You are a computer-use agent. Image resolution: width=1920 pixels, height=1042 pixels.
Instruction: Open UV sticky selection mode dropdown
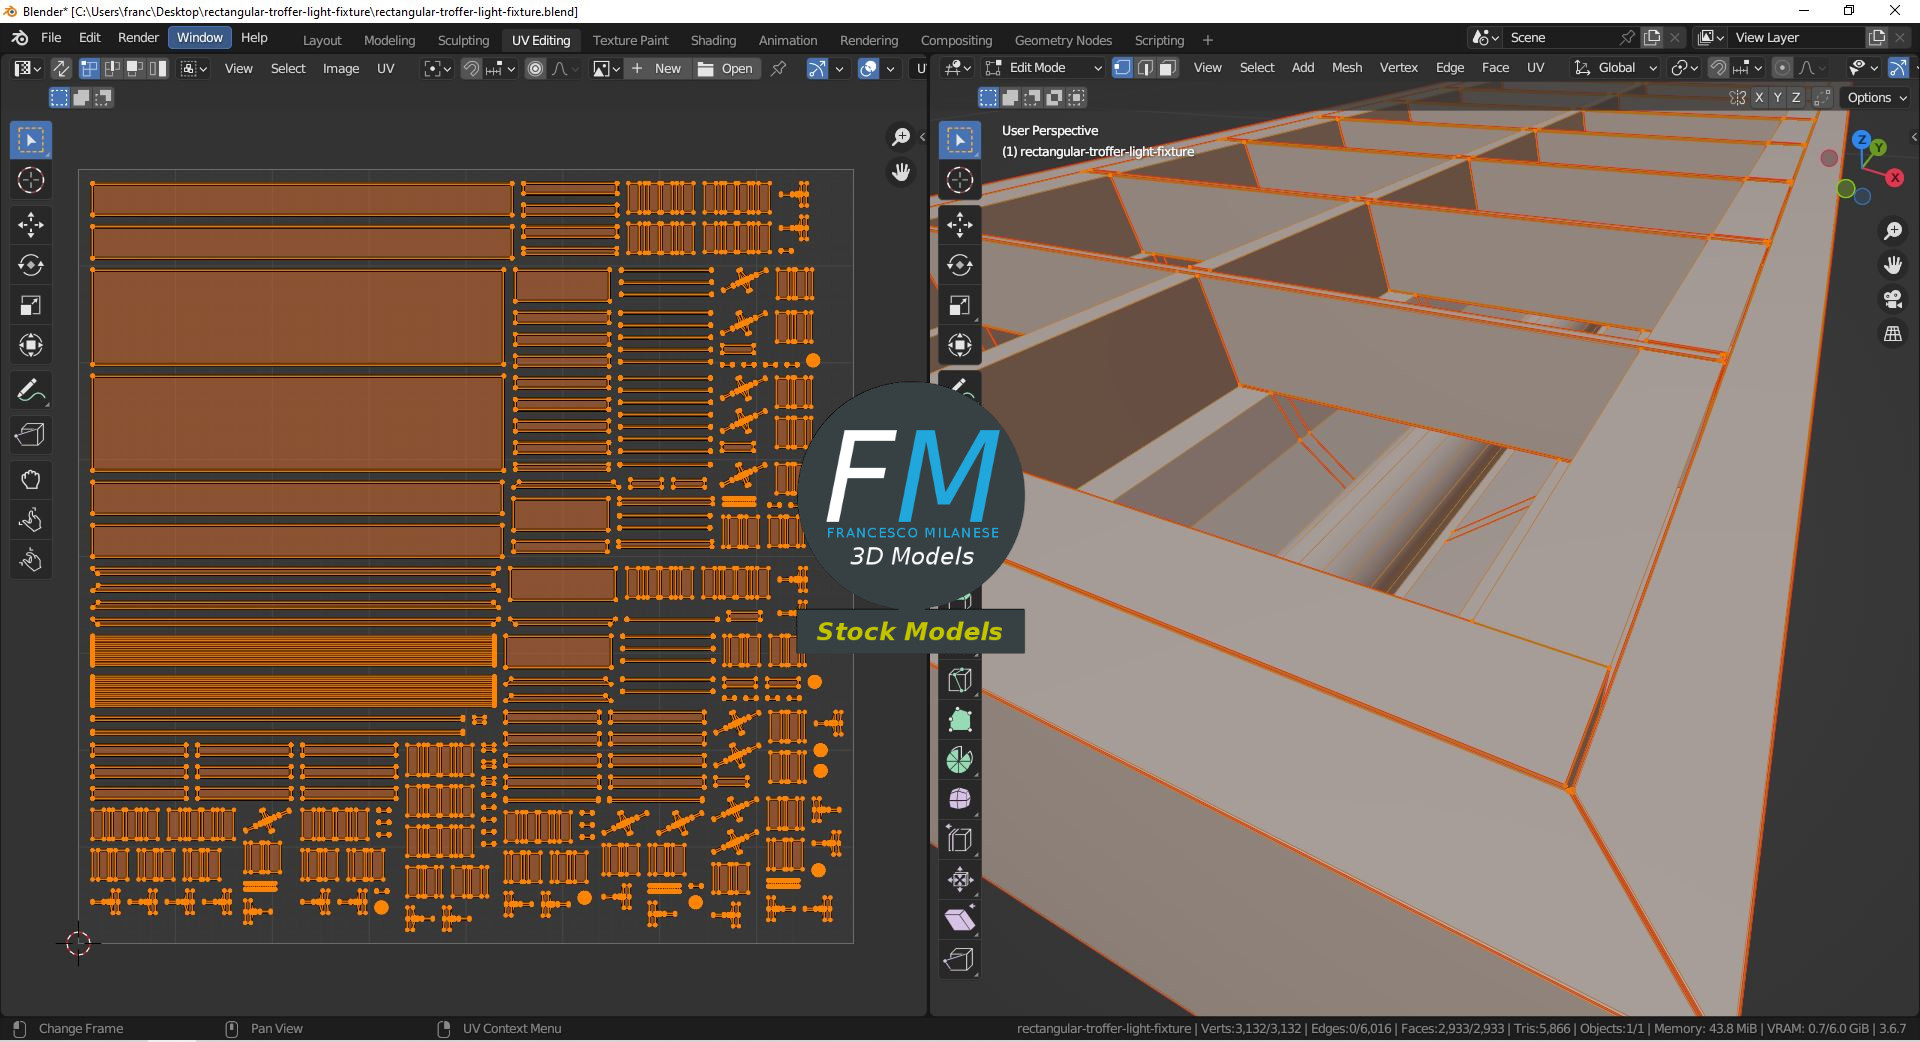point(194,68)
